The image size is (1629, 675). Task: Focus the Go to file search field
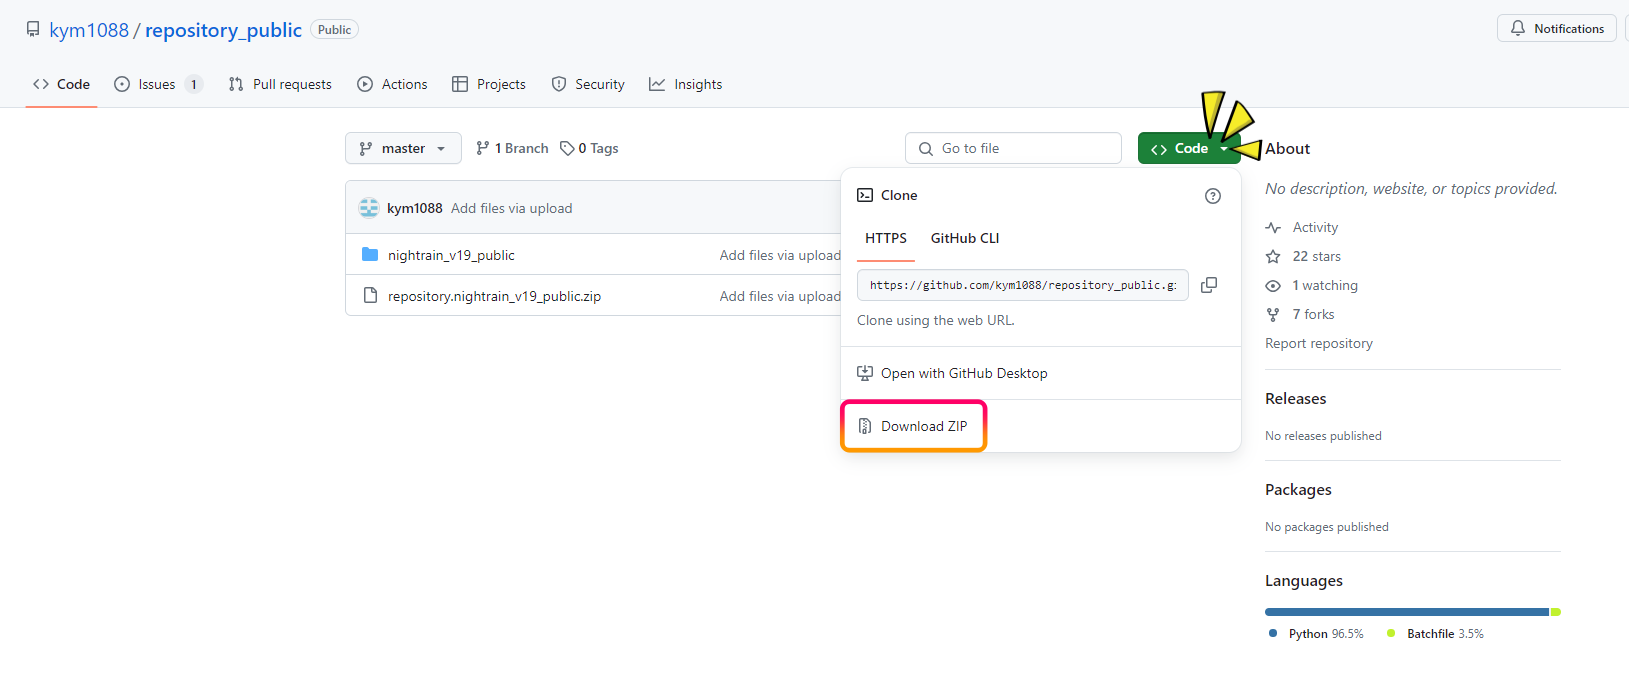(1013, 148)
